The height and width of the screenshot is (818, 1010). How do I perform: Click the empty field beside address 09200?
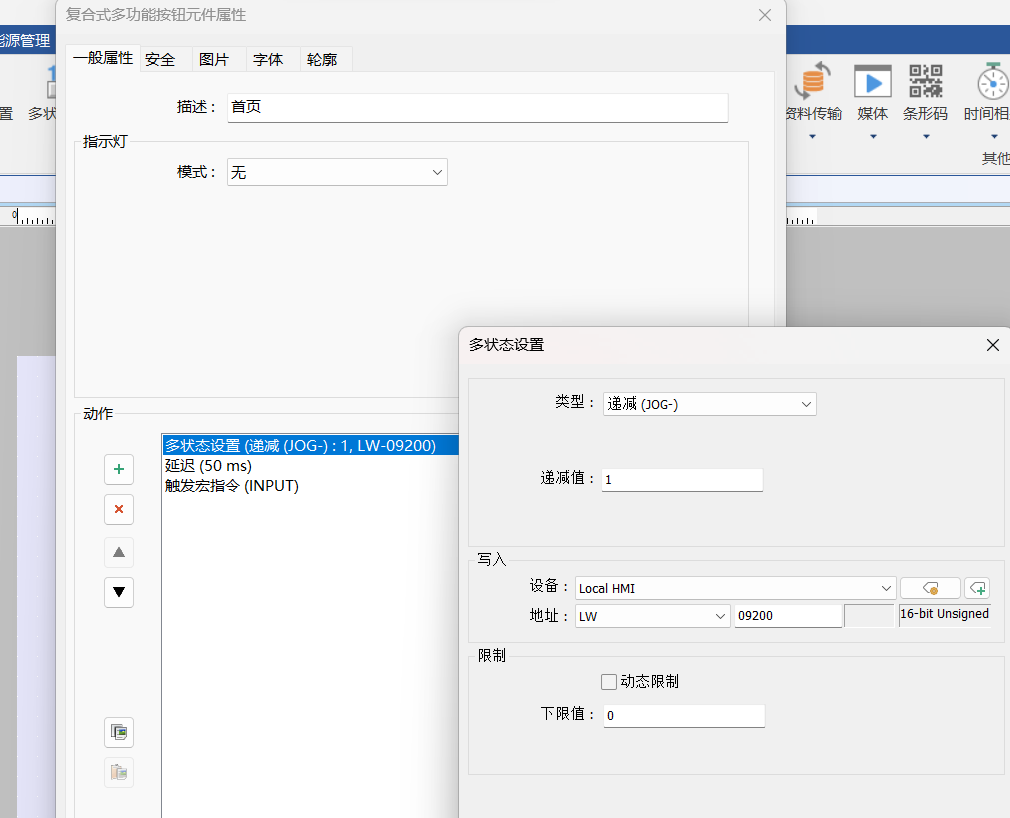(x=869, y=616)
